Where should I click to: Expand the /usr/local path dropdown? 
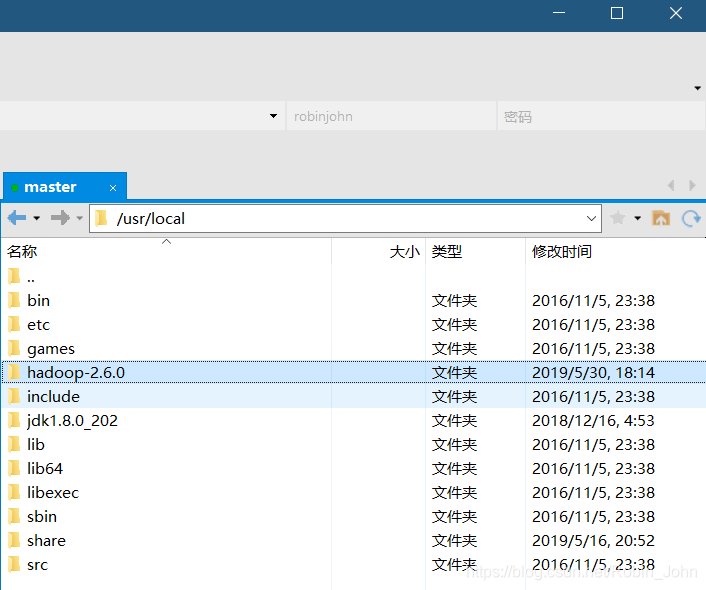(591, 218)
